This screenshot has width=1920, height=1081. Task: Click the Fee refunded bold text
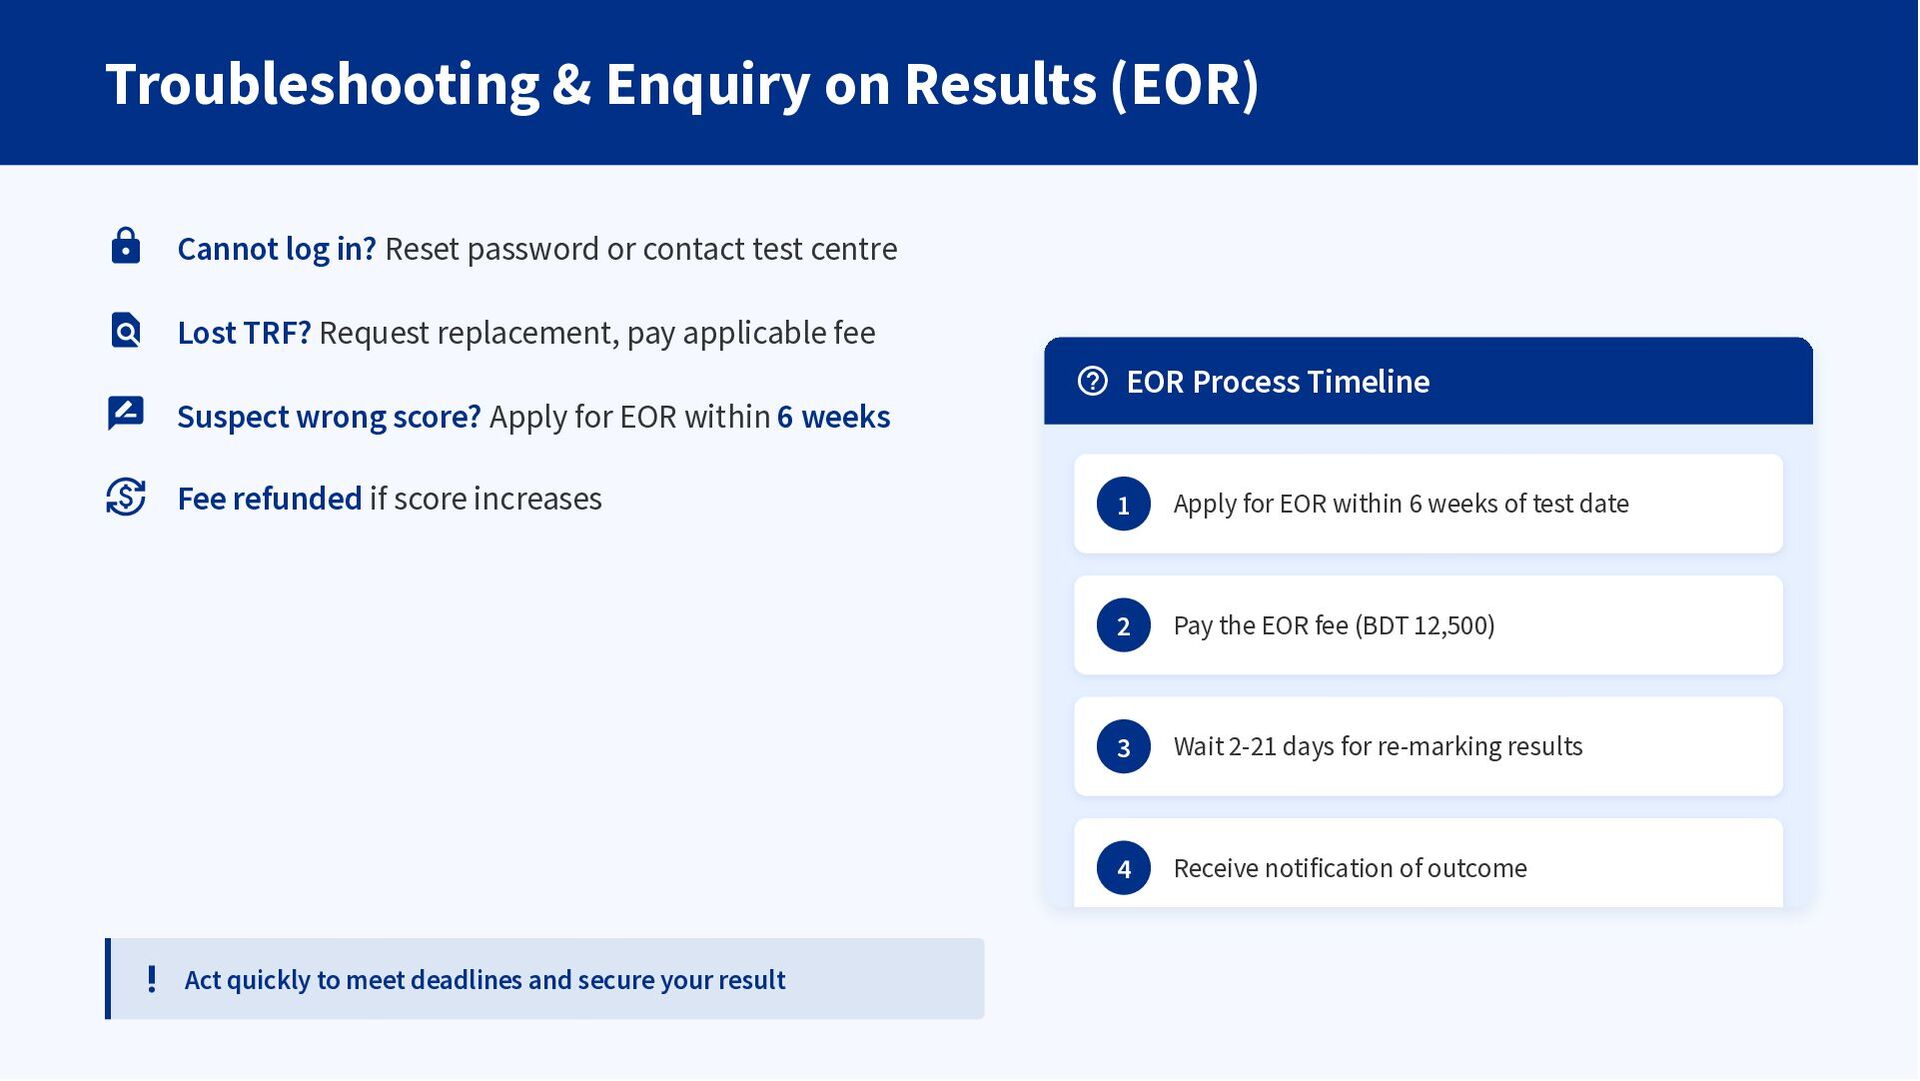coord(269,498)
